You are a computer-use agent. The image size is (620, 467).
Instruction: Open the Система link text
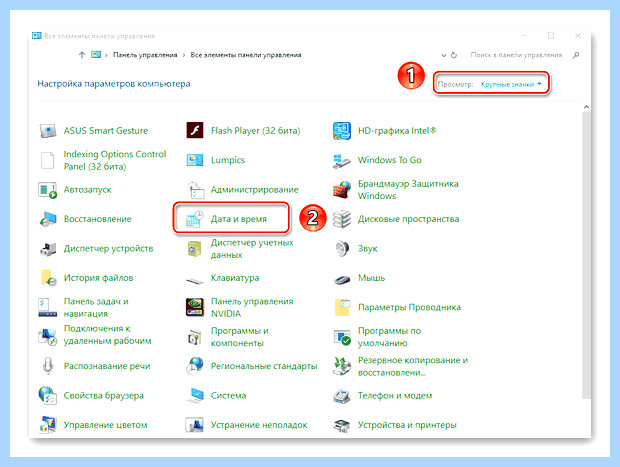click(x=229, y=395)
